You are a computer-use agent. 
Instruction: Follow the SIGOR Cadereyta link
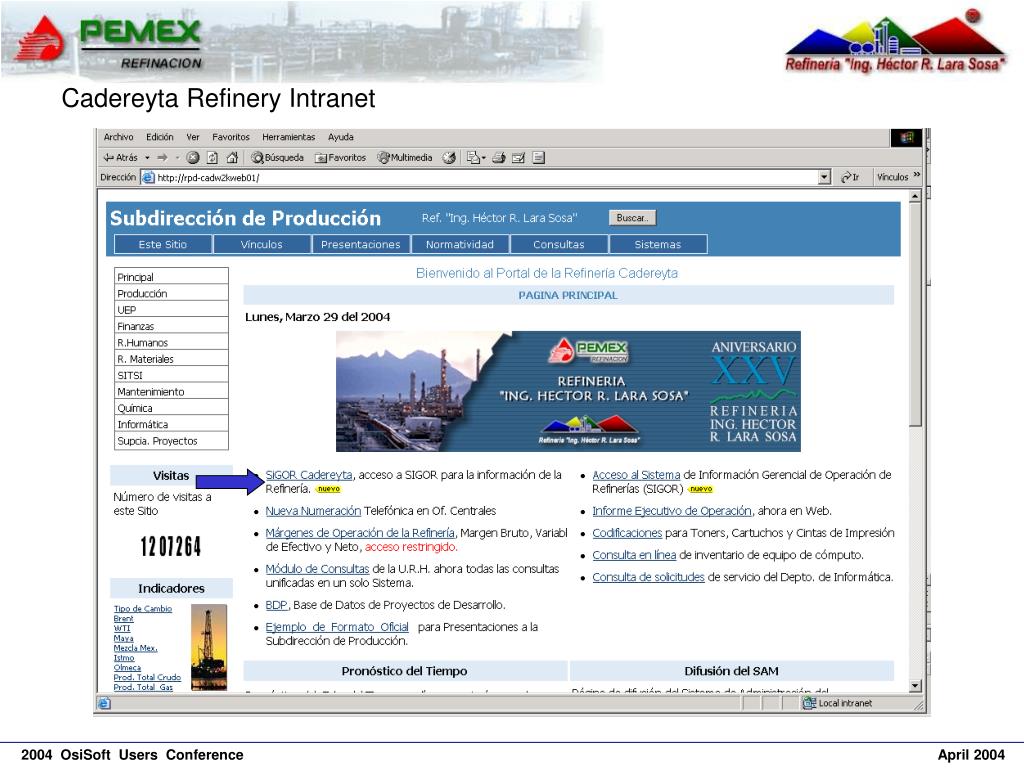point(309,475)
